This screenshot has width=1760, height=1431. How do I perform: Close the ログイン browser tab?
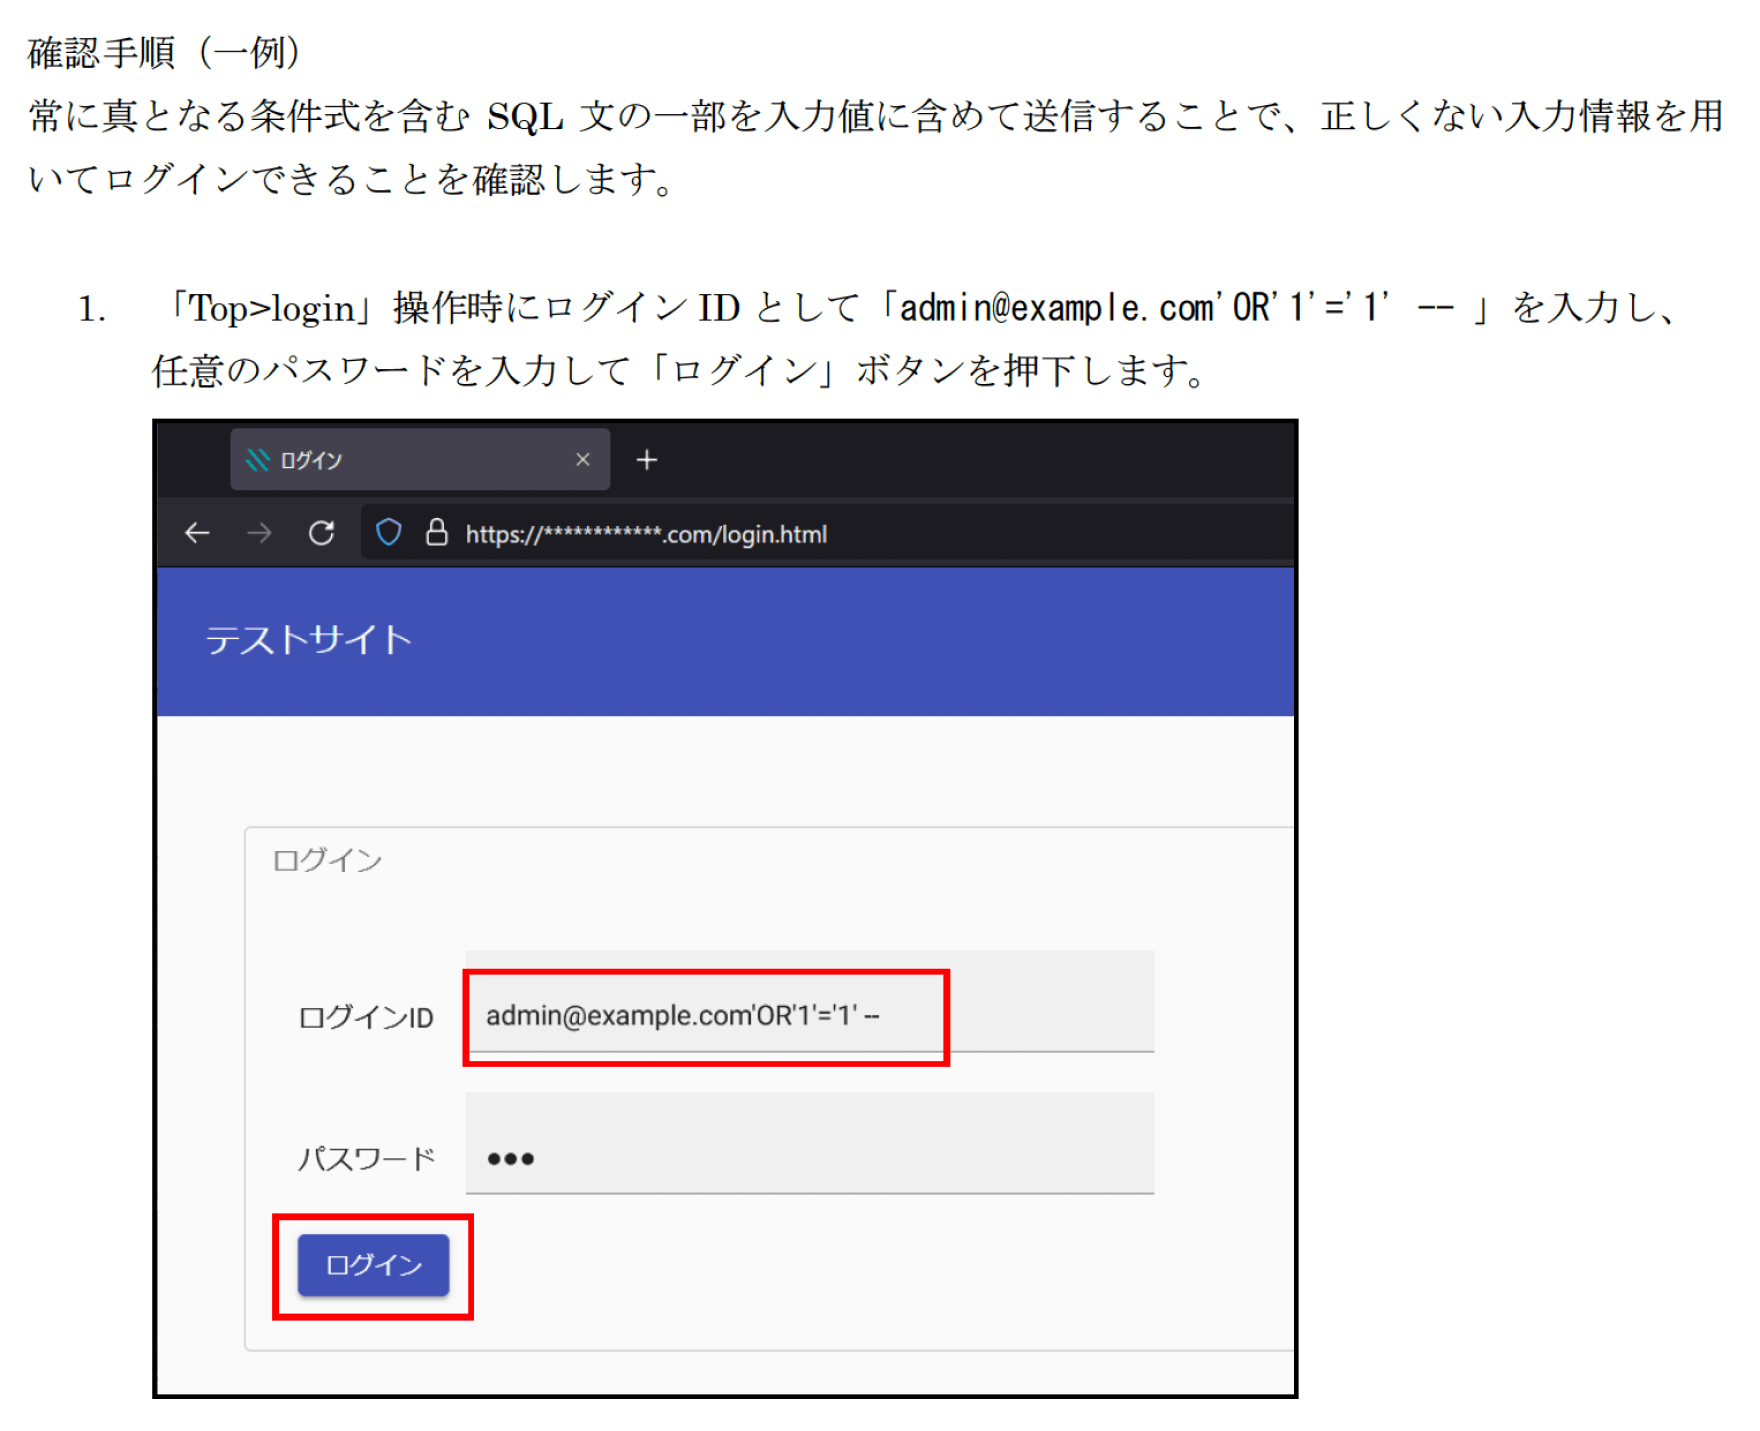pos(583,459)
